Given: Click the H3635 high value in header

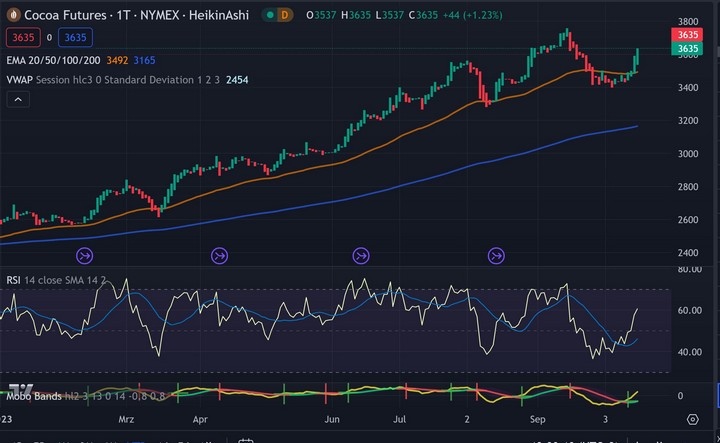Looking at the screenshot, I should pos(356,15).
